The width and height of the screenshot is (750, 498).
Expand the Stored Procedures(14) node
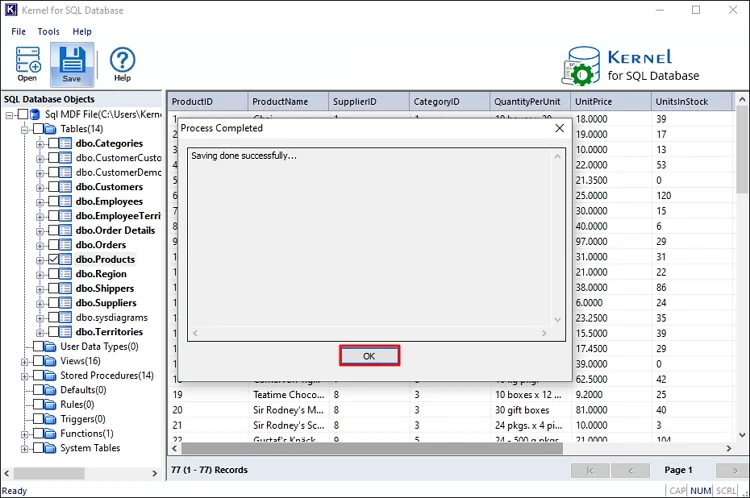(x=24, y=376)
